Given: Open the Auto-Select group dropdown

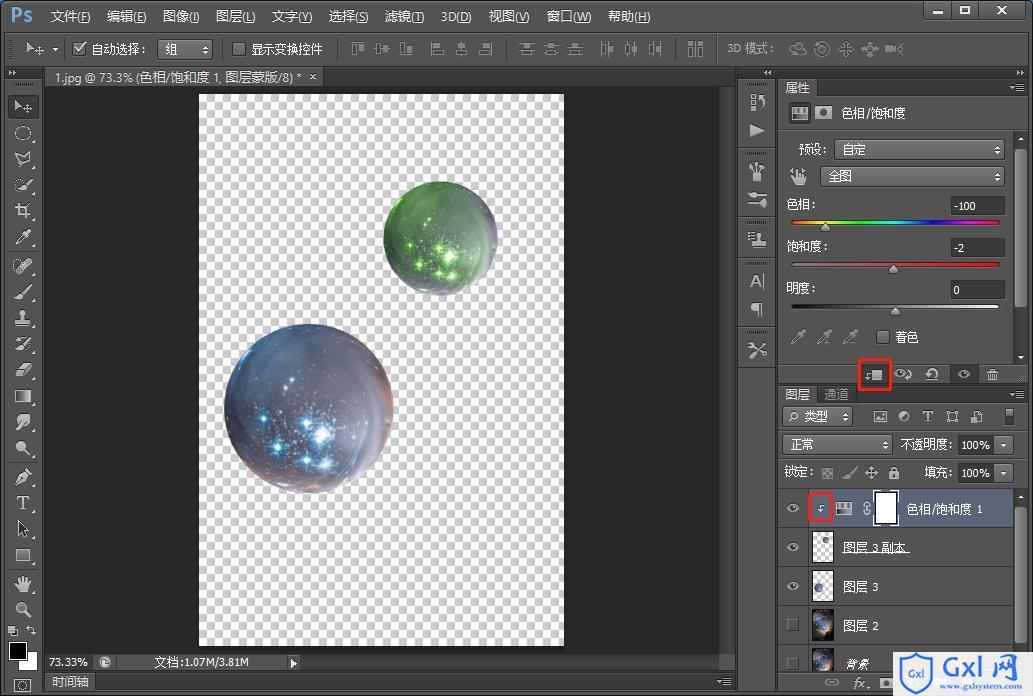Looking at the screenshot, I should click(x=184, y=49).
